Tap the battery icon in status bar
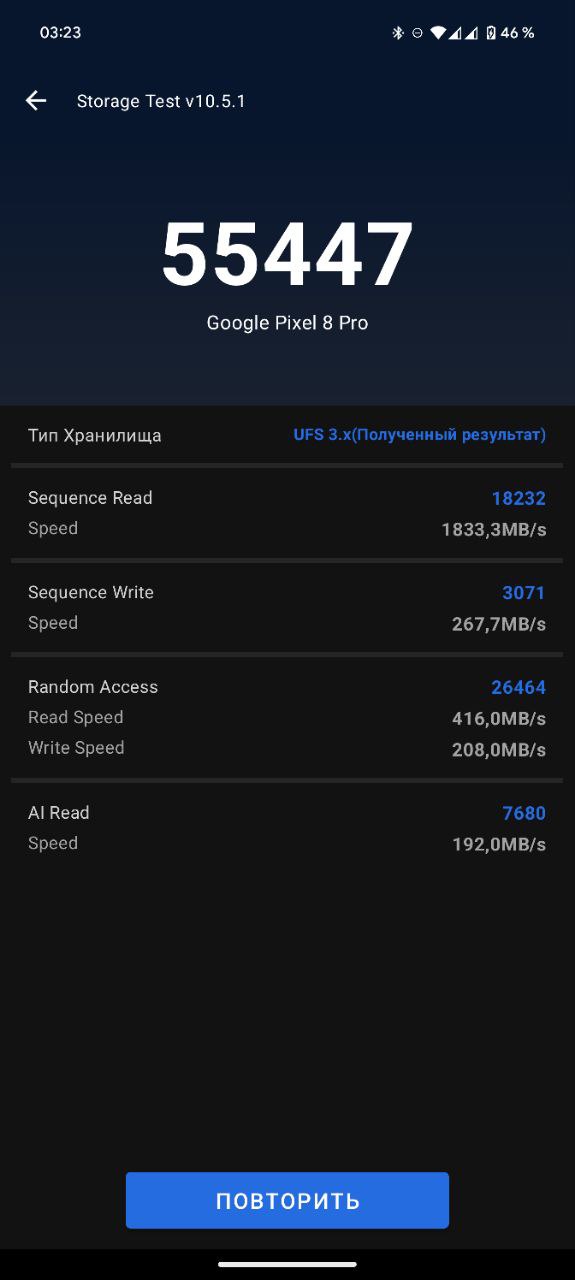Image resolution: width=575 pixels, height=1280 pixels. pos(490,33)
